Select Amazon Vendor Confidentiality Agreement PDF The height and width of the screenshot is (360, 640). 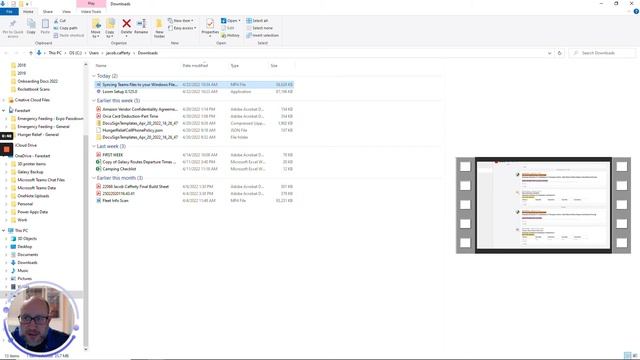point(194,109)
